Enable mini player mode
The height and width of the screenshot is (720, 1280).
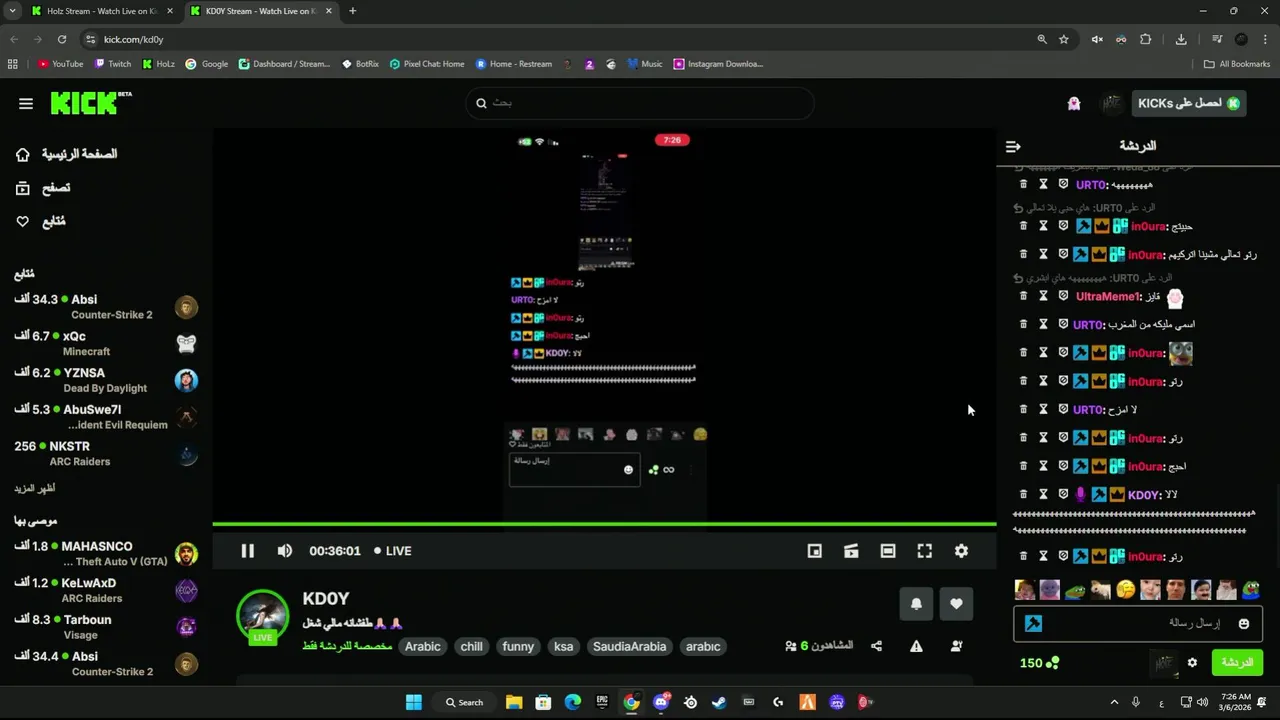click(x=814, y=551)
